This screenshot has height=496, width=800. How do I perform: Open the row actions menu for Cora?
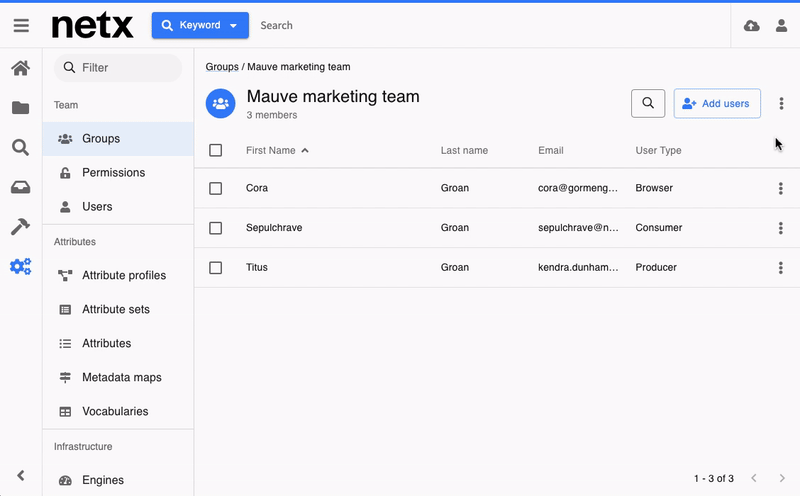click(781, 188)
